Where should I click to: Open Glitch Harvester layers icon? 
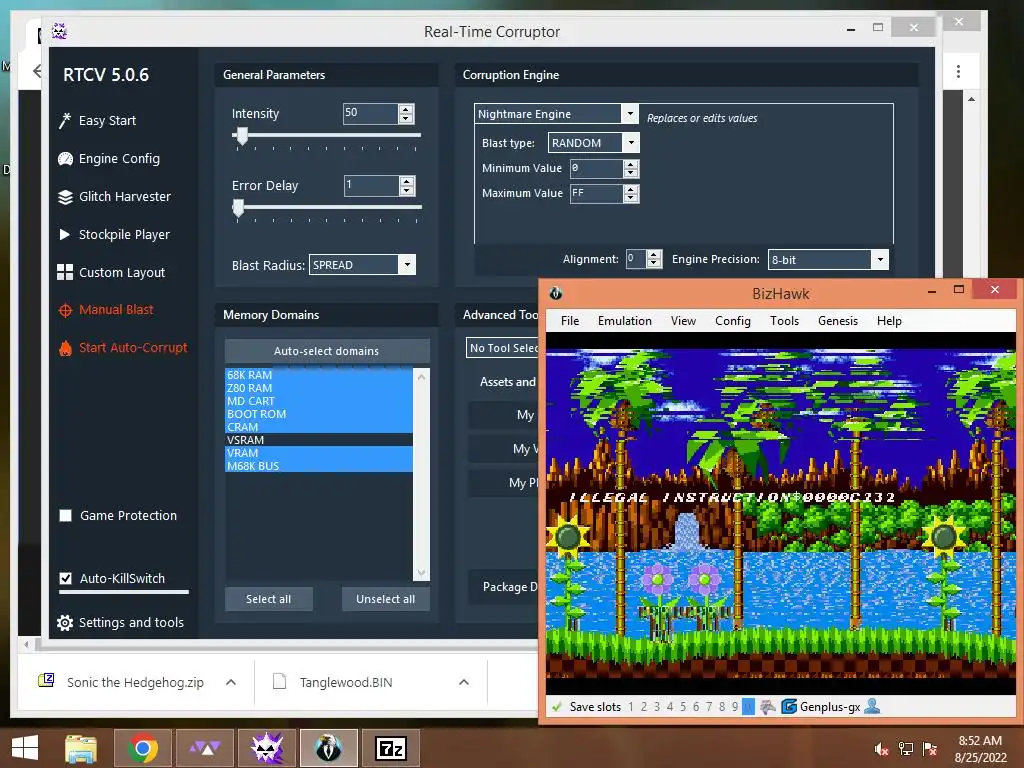coord(65,197)
